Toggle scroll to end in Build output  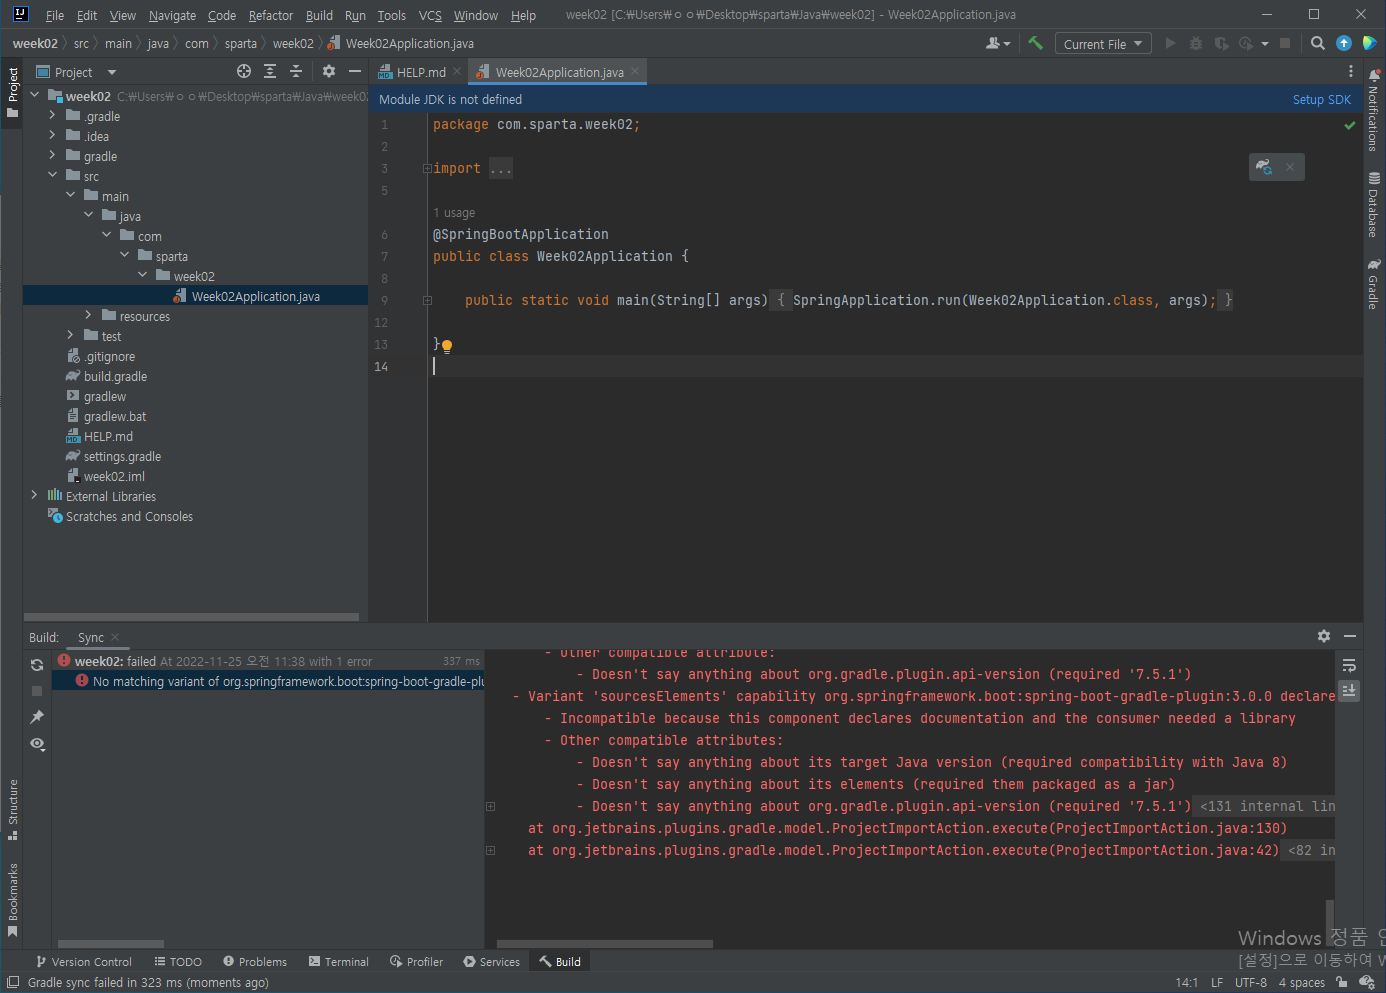pos(1349,691)
